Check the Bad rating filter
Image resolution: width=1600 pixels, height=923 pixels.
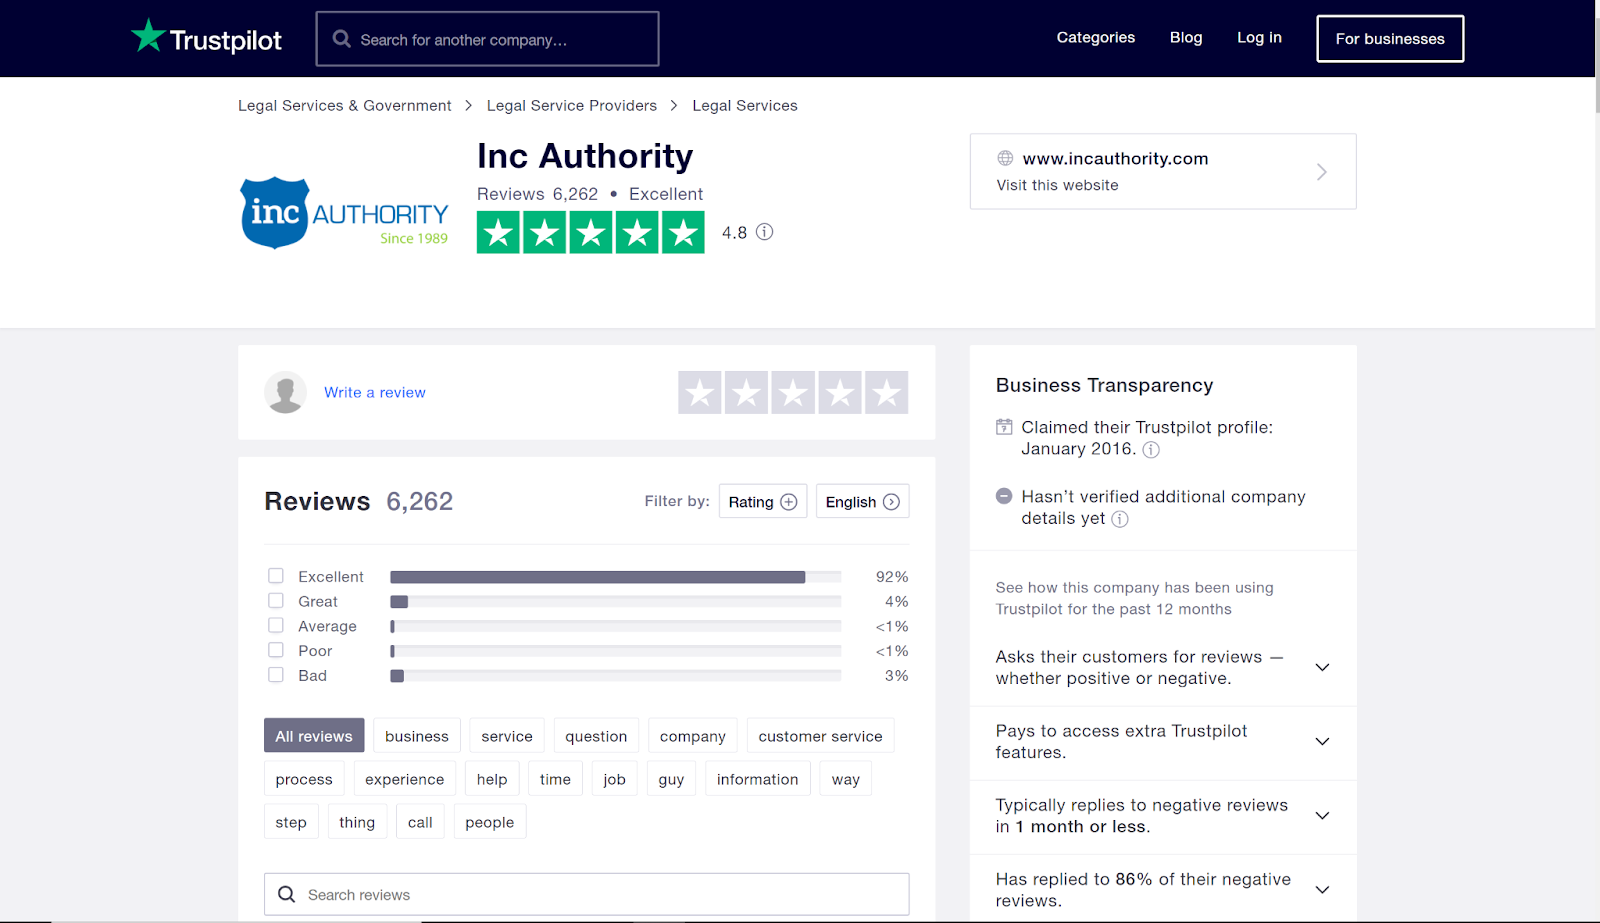click(276, 675)
